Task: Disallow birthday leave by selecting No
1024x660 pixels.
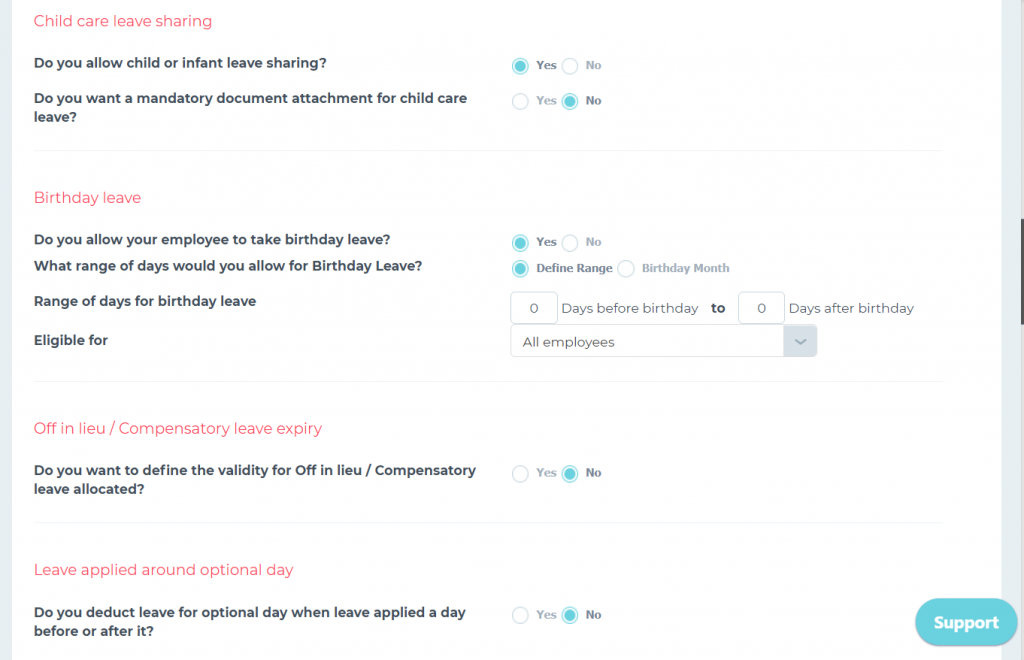Action: pyautogui.click(x=569, y=242)
